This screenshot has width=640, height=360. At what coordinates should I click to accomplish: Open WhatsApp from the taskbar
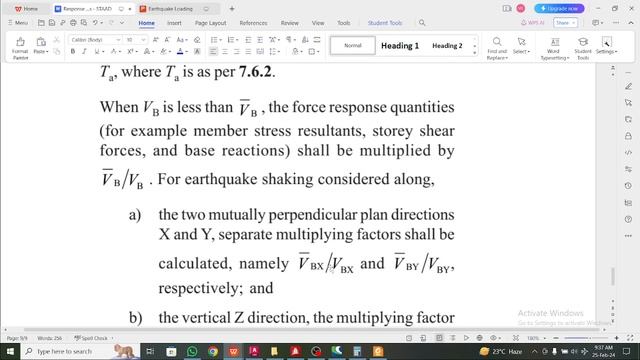tap(192, 351)
